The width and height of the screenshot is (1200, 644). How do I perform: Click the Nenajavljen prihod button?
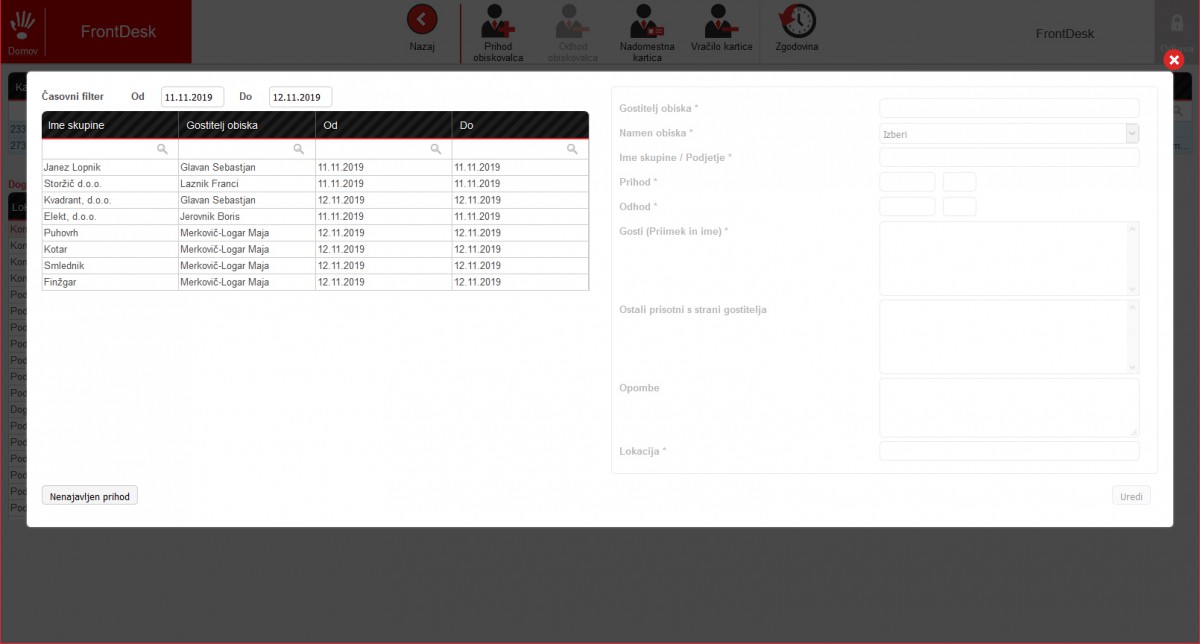pyautogui.click(x=90, y=496)
